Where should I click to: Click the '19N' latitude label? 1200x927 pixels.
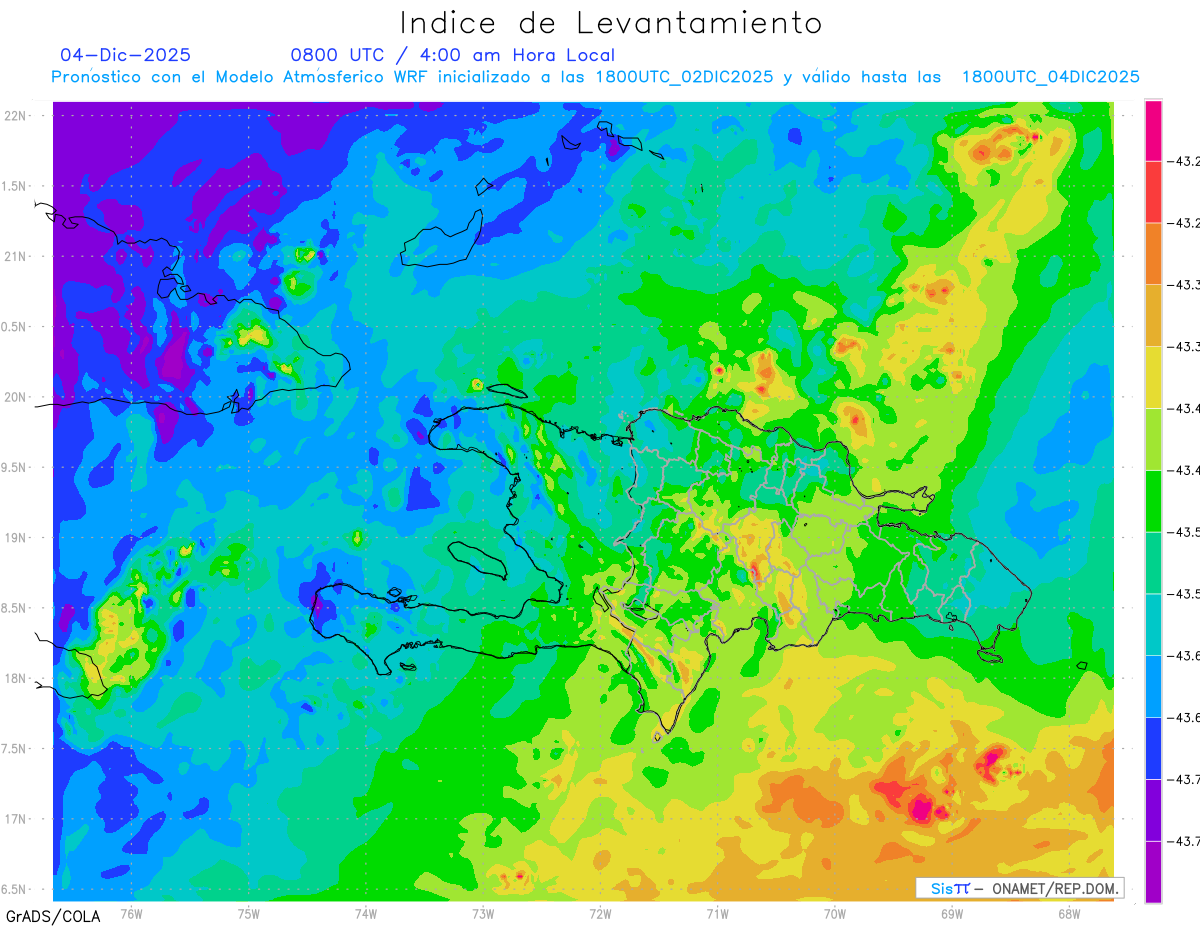pyautogui.click(x=16, y=538)
